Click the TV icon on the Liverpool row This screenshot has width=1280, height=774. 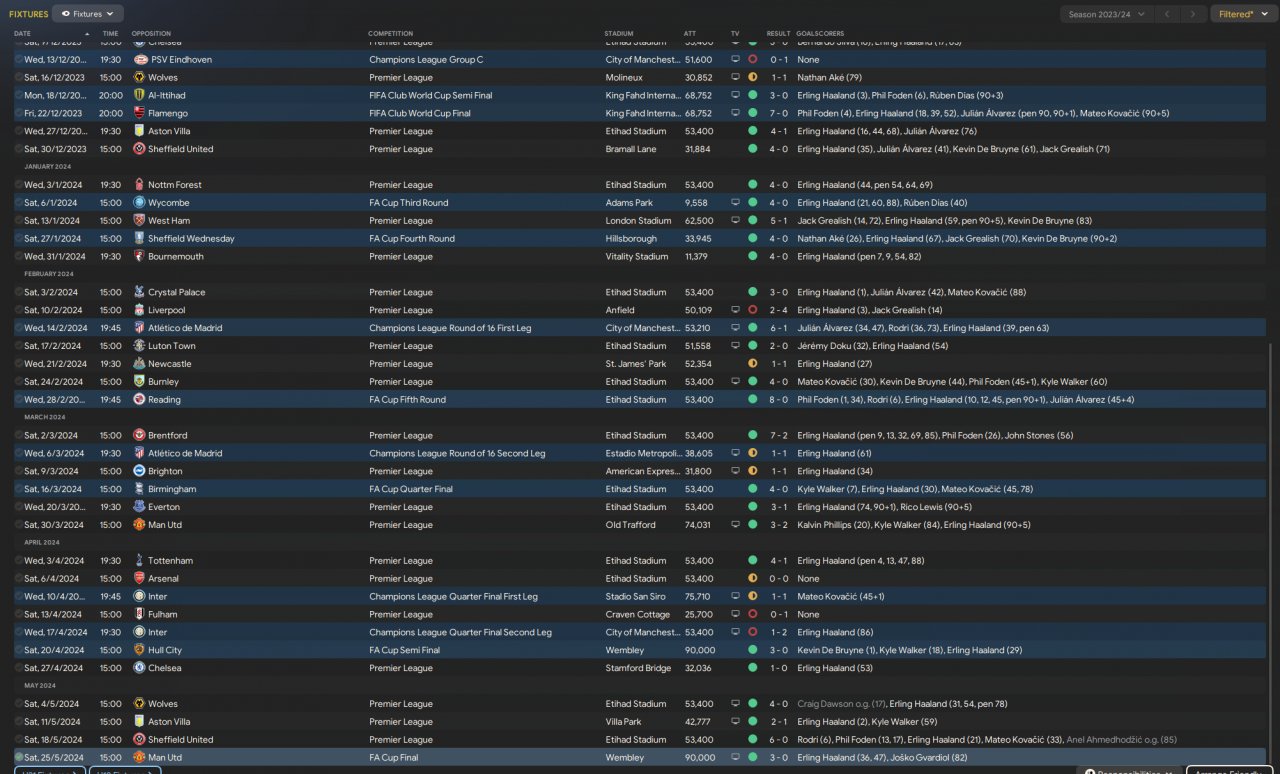pos(736,311)
